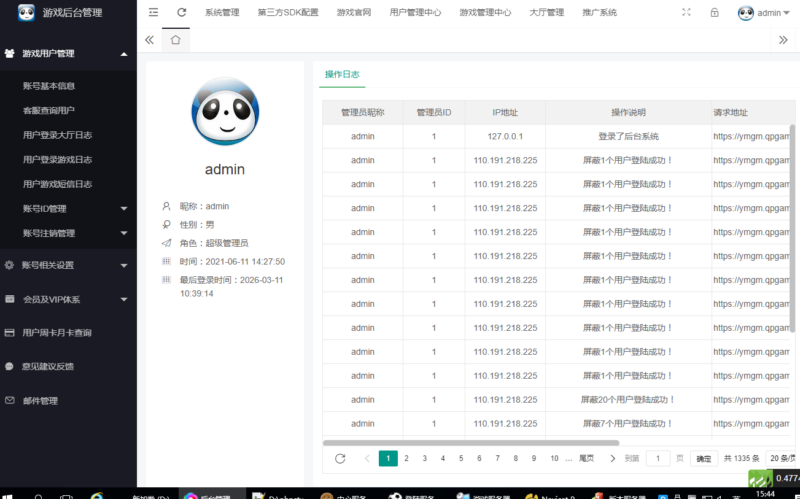Open the 游戏管理中心 top menu
This screenshot has height=499, width=800.
point(485,12)
